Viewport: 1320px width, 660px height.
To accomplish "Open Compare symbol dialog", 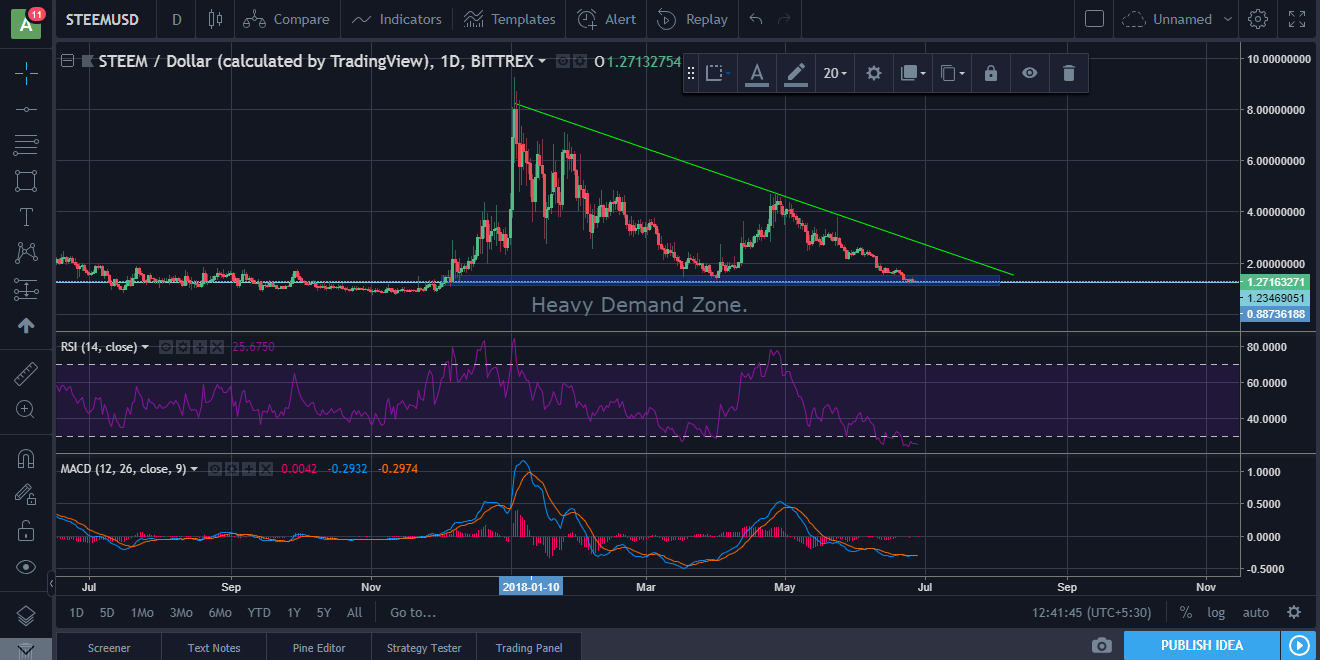I will (286, 19).
